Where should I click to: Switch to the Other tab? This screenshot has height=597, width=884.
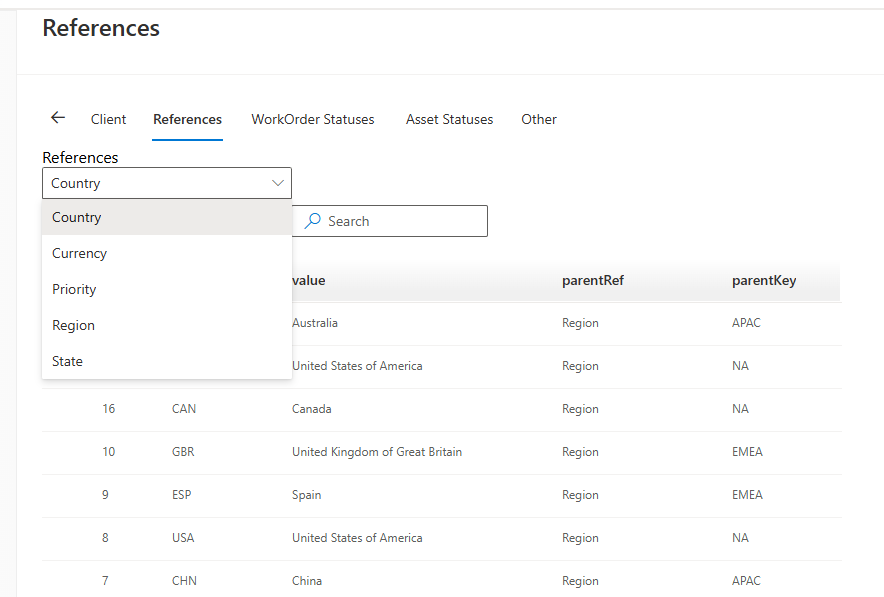(539, 120)
